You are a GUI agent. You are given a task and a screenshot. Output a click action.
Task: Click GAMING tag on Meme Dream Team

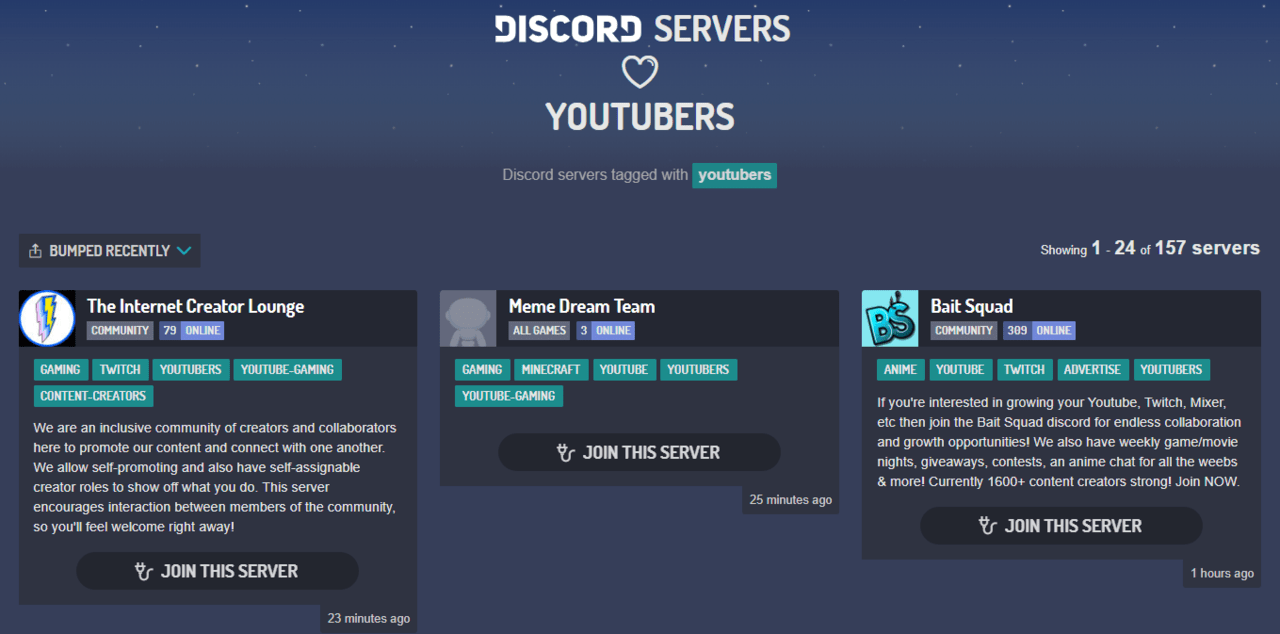pyautogui.click(x=482, y=369)
